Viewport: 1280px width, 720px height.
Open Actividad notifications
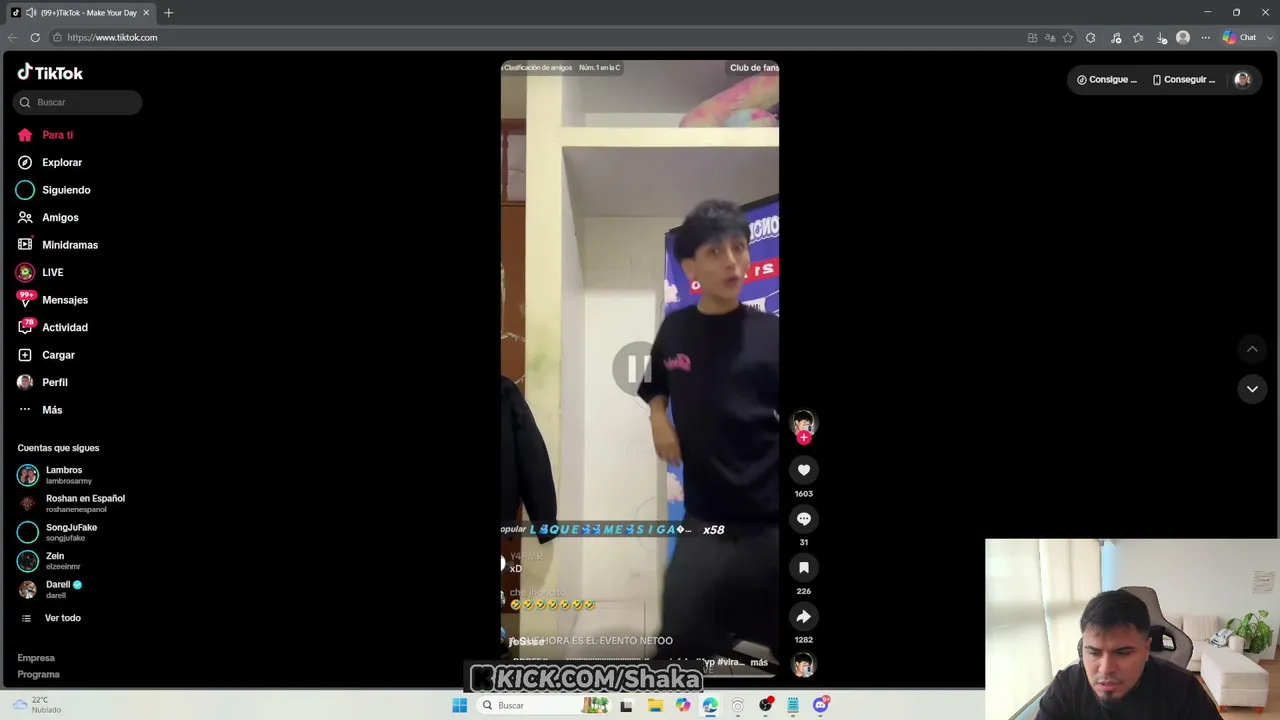[52, 327]
